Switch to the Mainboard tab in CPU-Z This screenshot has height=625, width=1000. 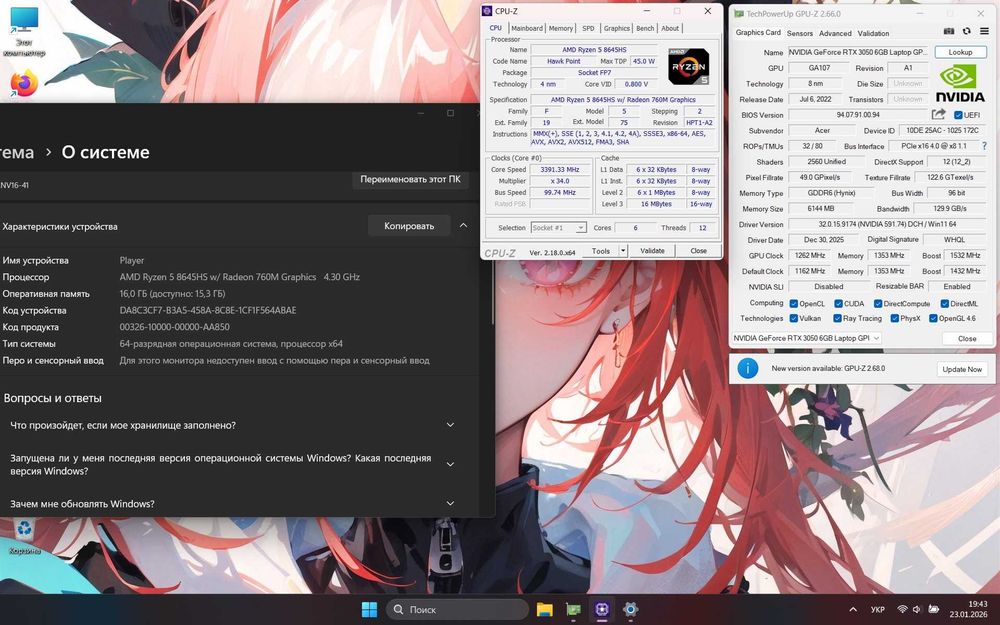pos(527,28)
